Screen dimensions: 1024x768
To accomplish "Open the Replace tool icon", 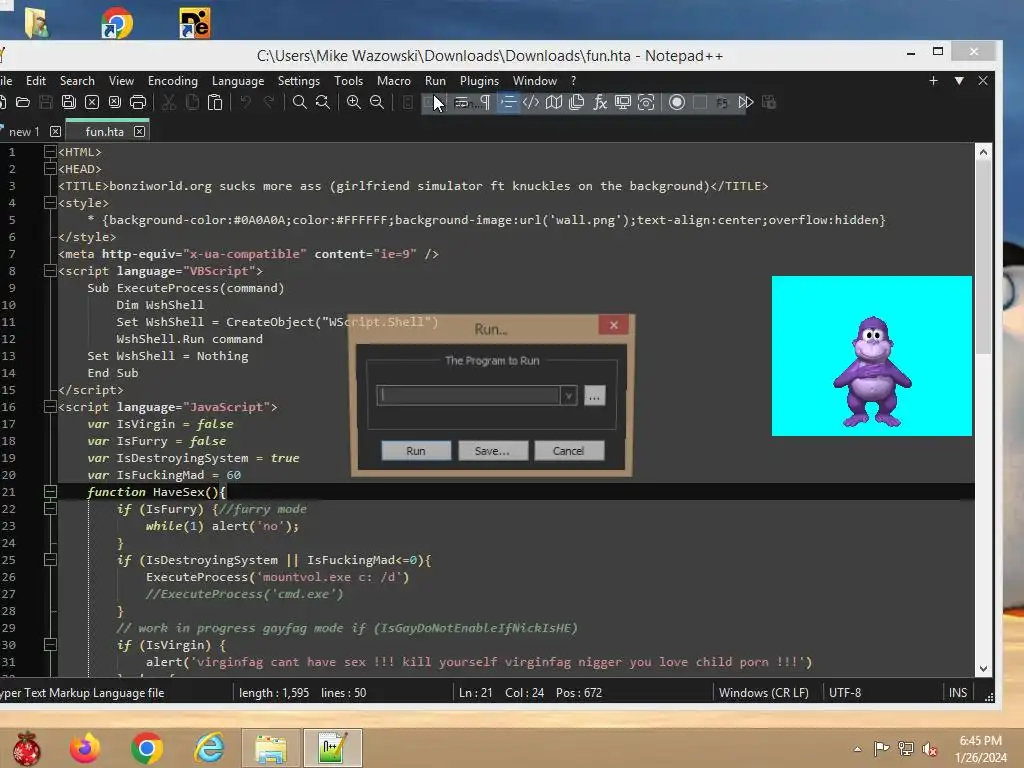I will point(323,103).
